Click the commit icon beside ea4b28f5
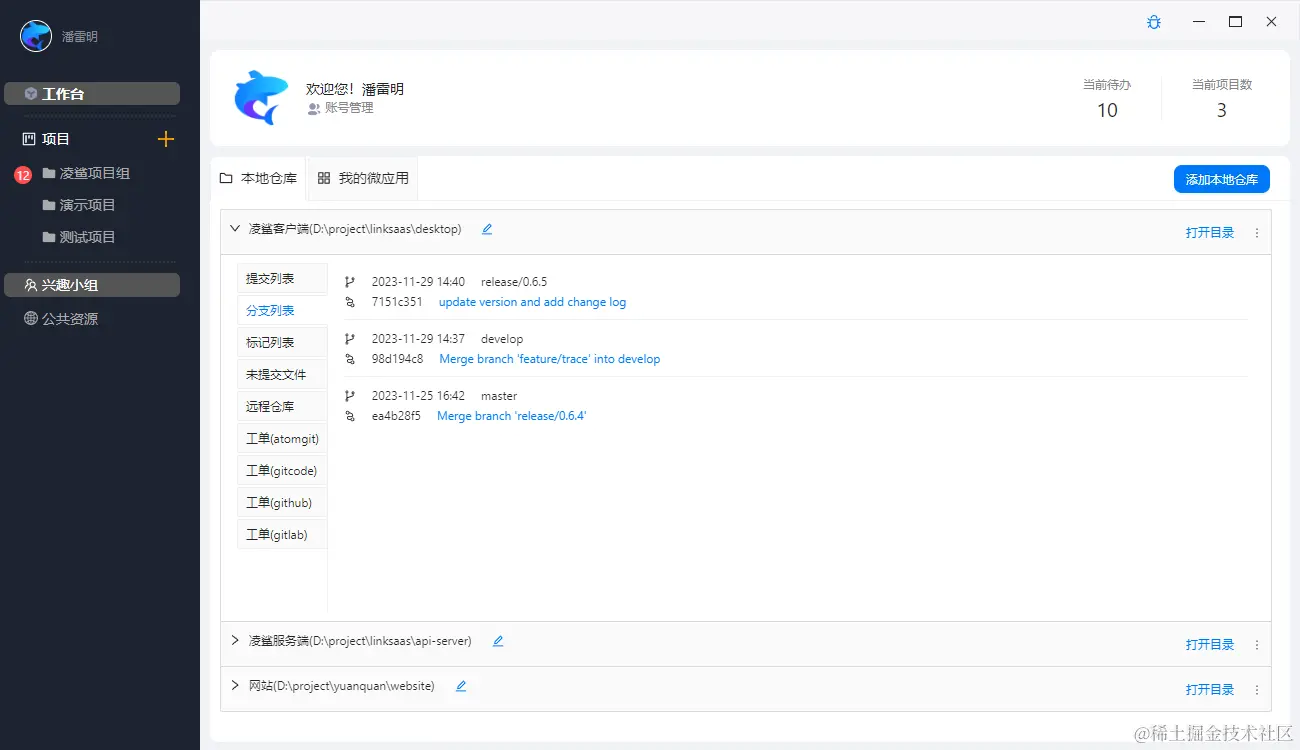The image size is (1300, 750). (350, 416)
